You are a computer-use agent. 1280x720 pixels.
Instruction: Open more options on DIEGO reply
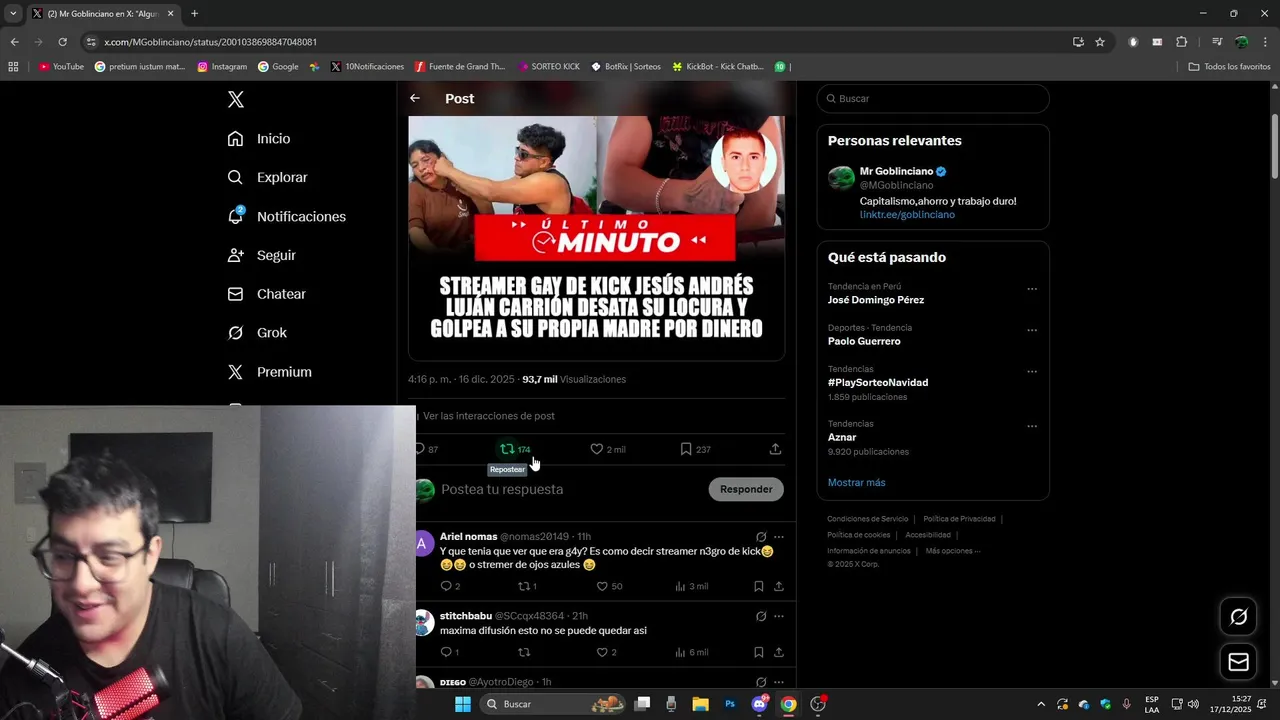(x=779, y=682)
